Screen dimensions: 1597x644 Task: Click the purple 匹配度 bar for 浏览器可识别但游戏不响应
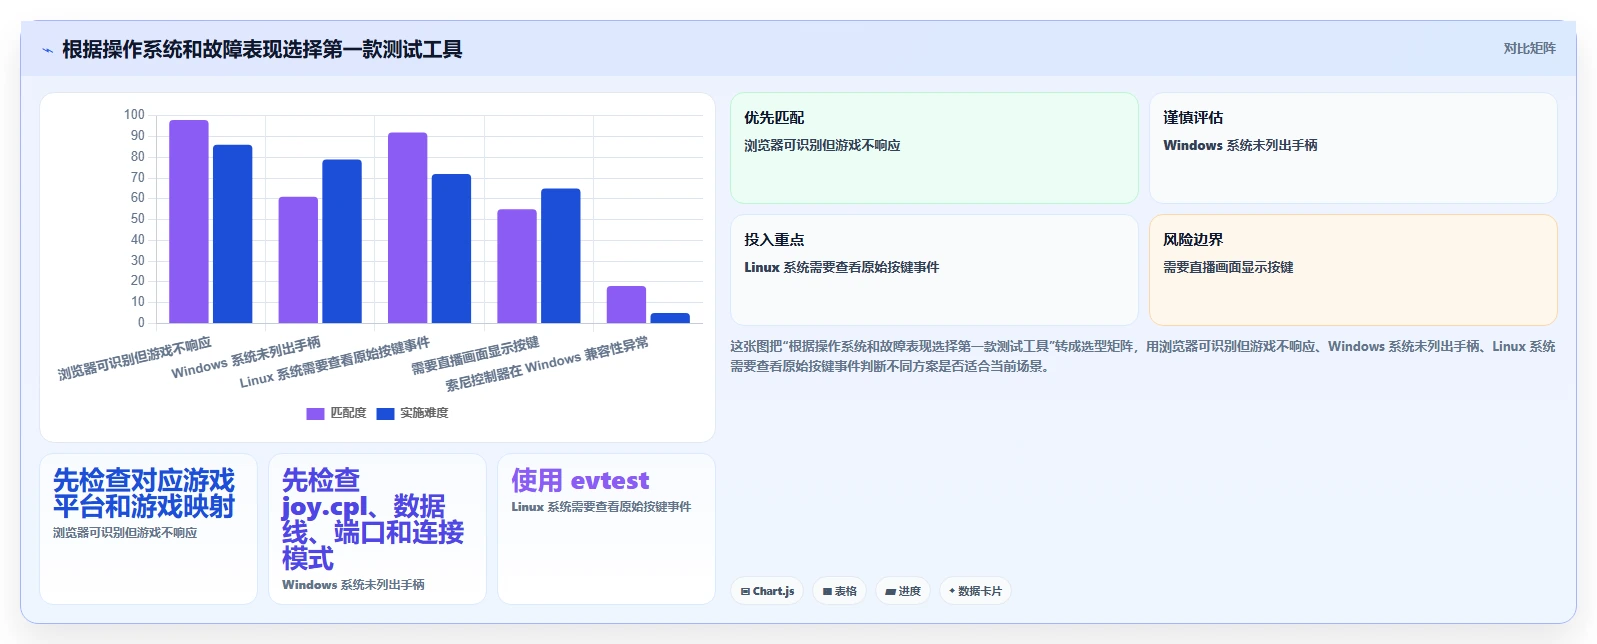click(189, 221)
